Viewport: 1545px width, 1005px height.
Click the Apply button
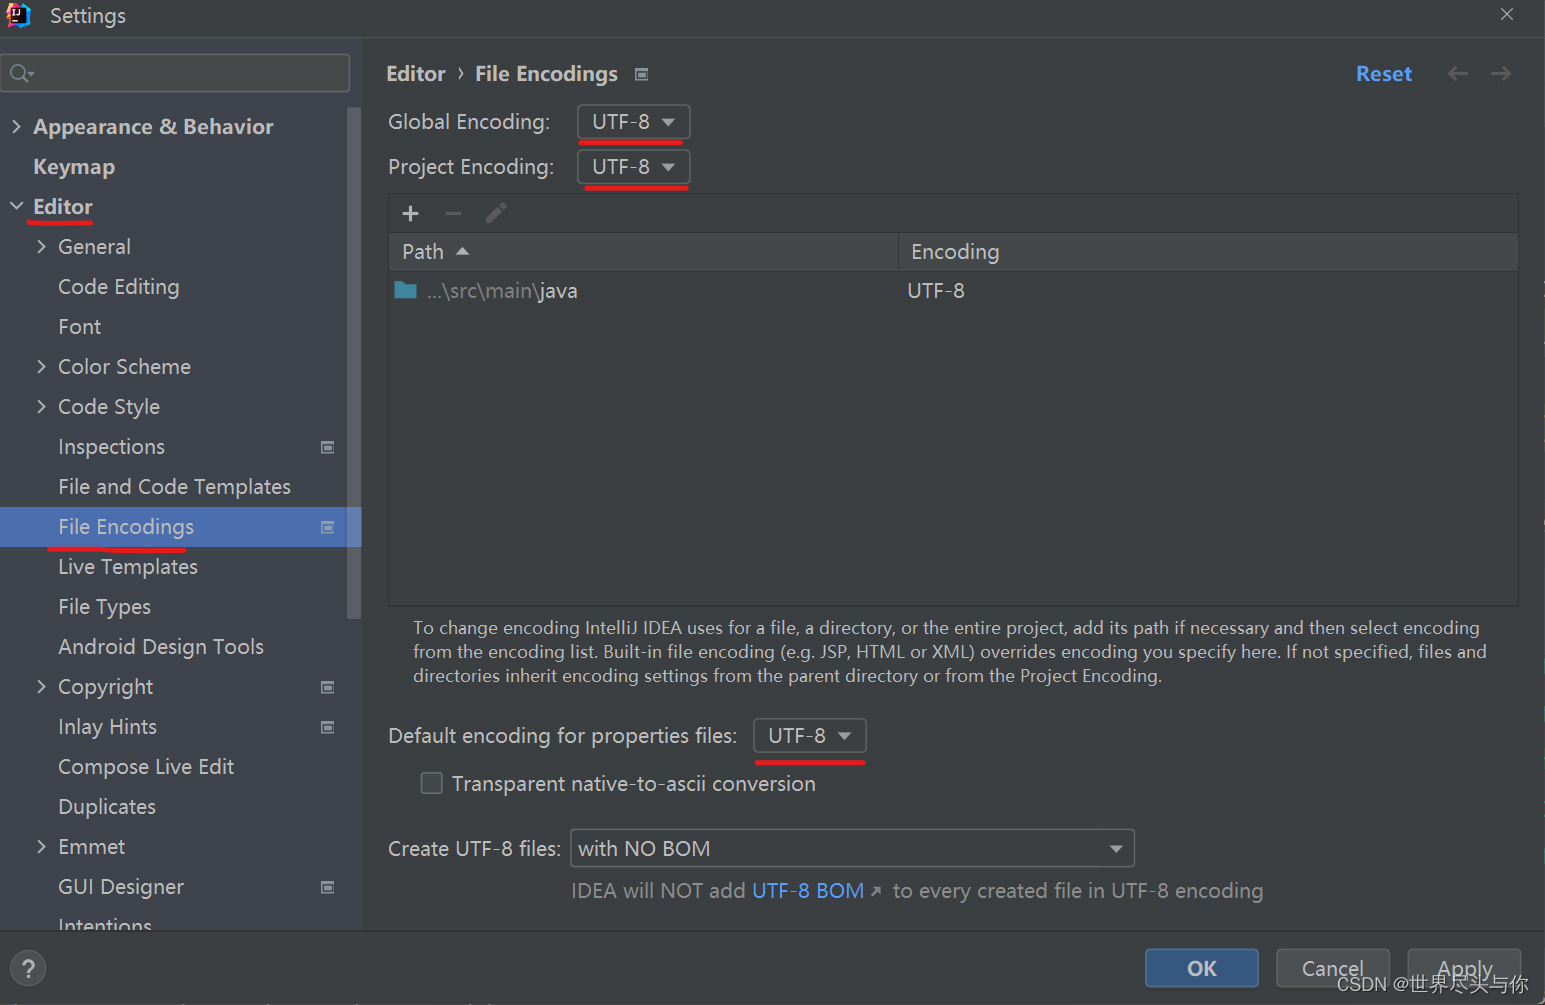pos(1464,968)
